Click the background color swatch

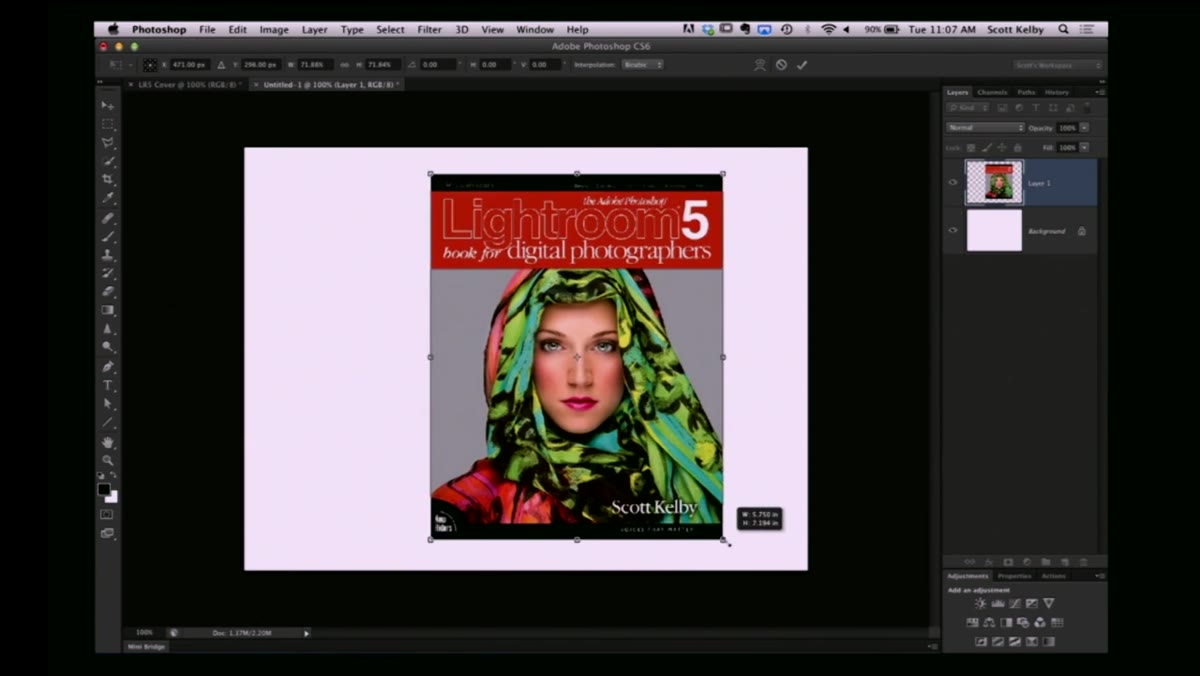tap(113, 497)
